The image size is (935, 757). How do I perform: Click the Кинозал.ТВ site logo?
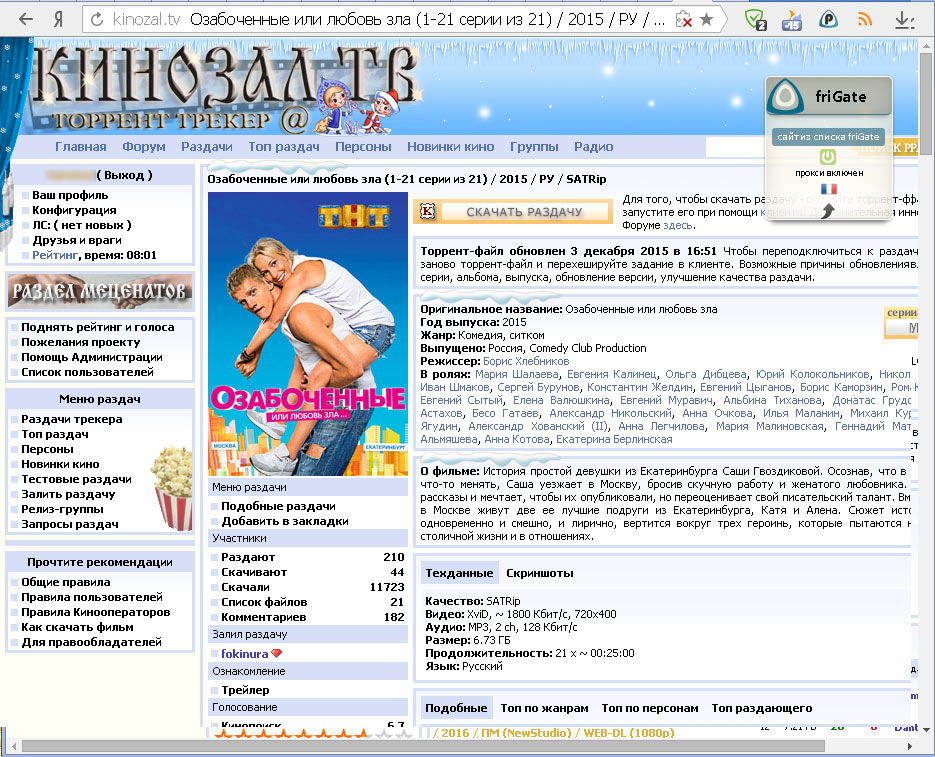(x=227, y=87)
